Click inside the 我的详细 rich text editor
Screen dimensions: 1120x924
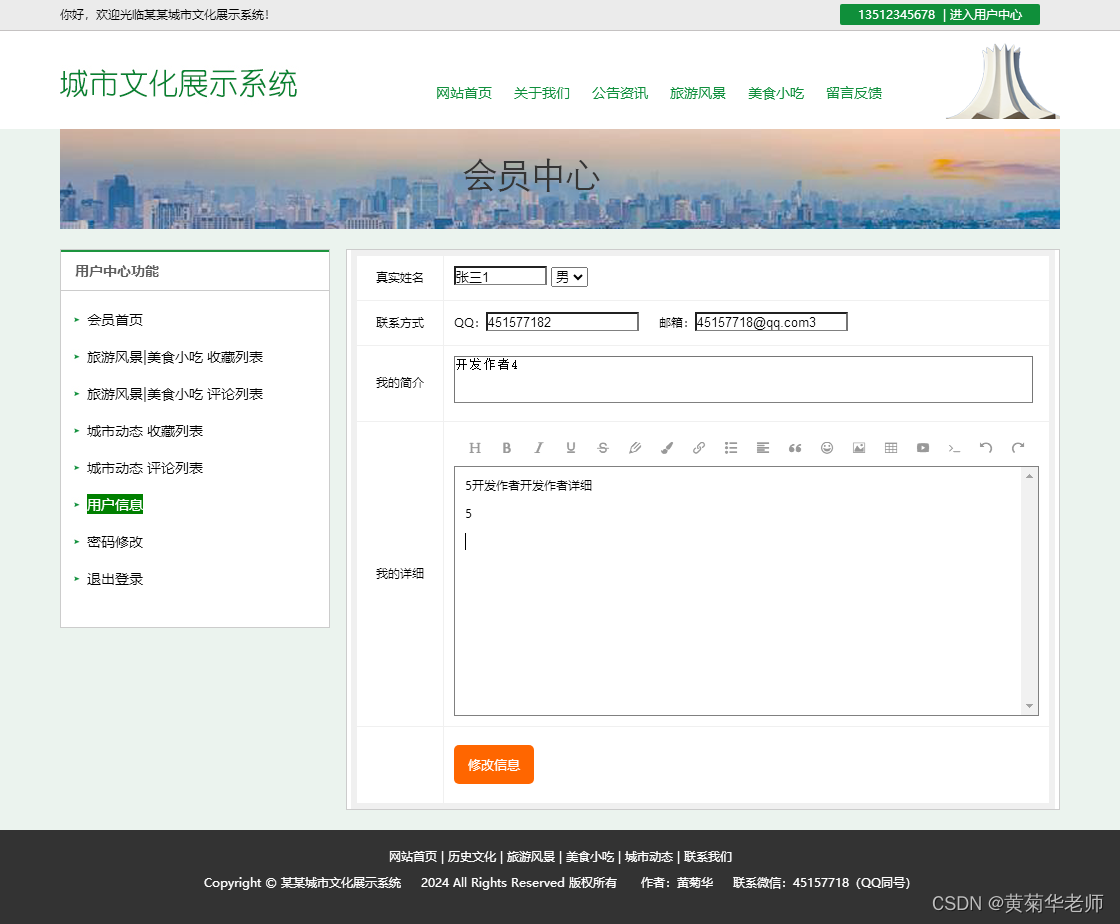tap(738, 591)
